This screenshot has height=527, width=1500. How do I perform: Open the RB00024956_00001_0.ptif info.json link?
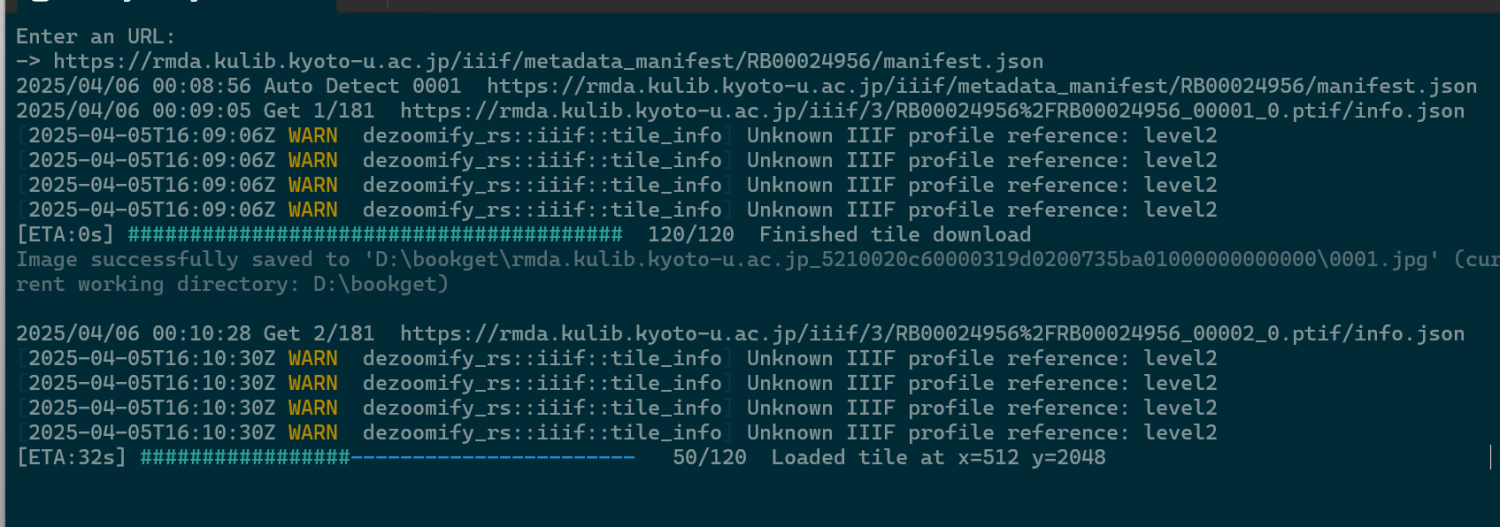click(932, 111)
